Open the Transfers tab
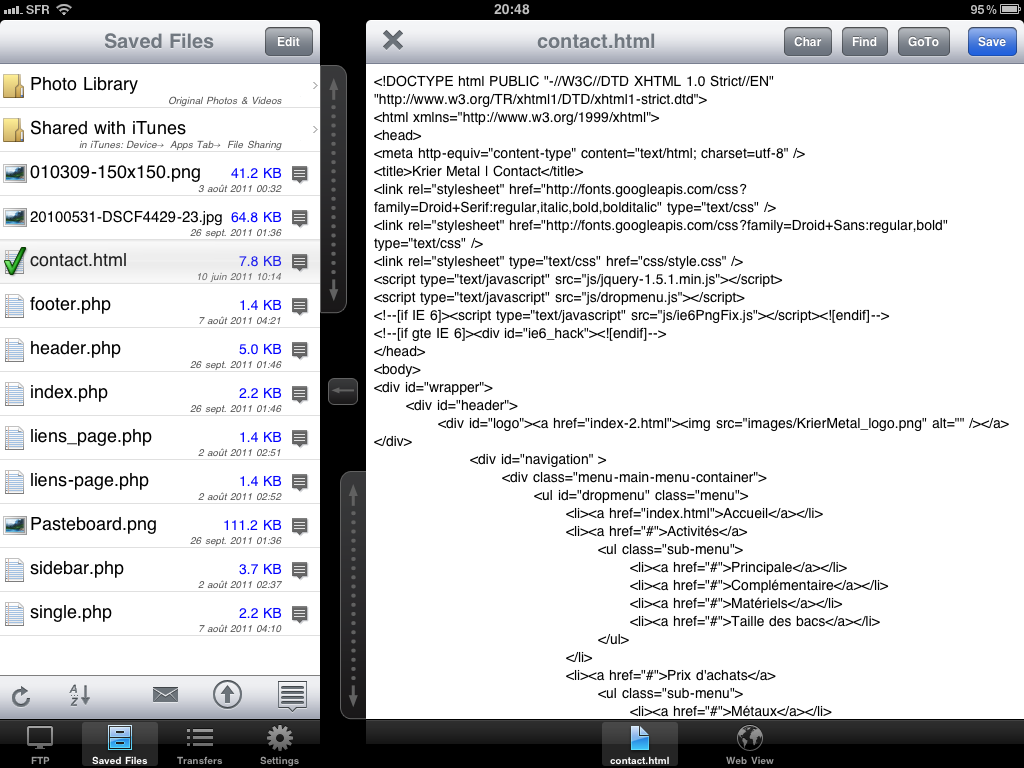This screenshot has width=1024, height=768. pos(199,745)
